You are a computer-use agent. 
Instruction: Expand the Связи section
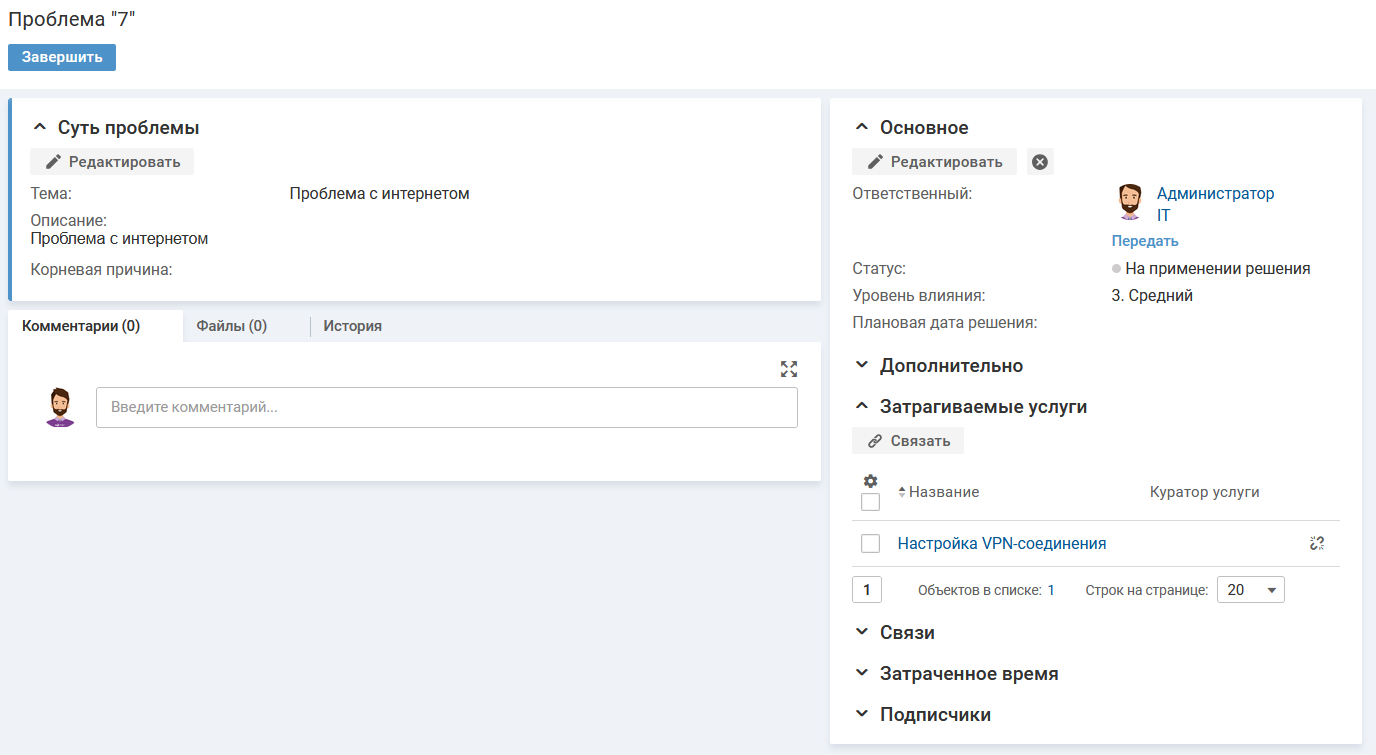coord(906,632)
